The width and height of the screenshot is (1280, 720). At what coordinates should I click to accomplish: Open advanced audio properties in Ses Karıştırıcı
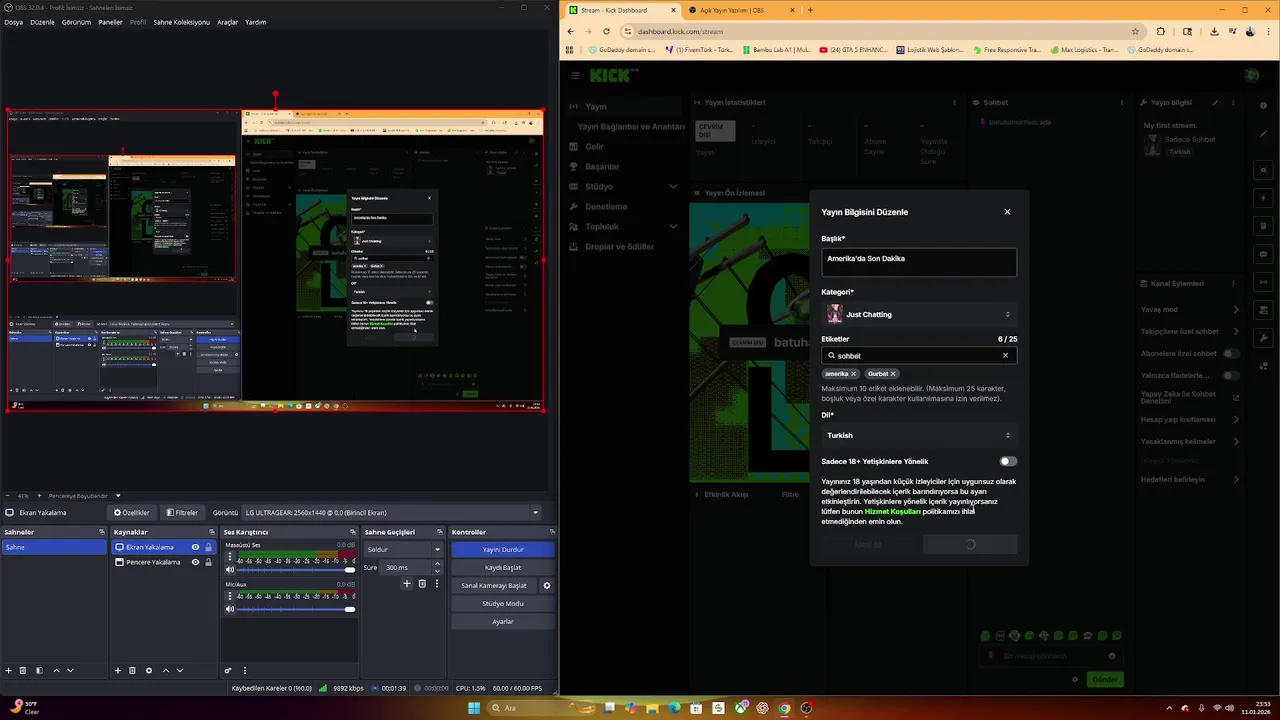point(228,670)
